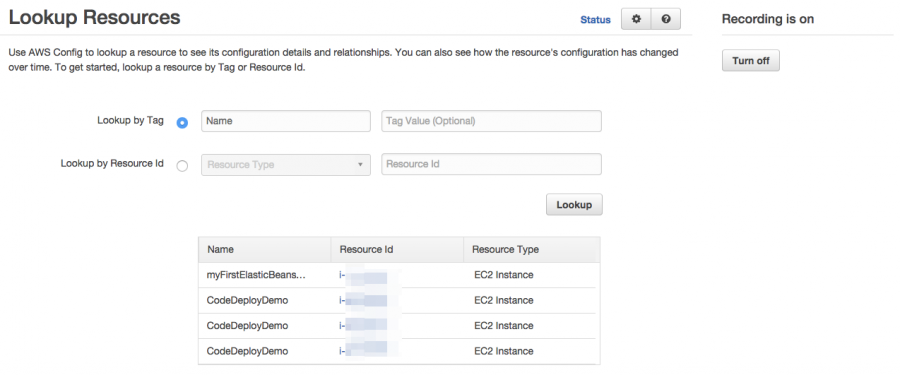Select the Lookup by Resource Id radio button
Image resolution: width=900 pixels, height=375 pixels.
coord(182,166)
